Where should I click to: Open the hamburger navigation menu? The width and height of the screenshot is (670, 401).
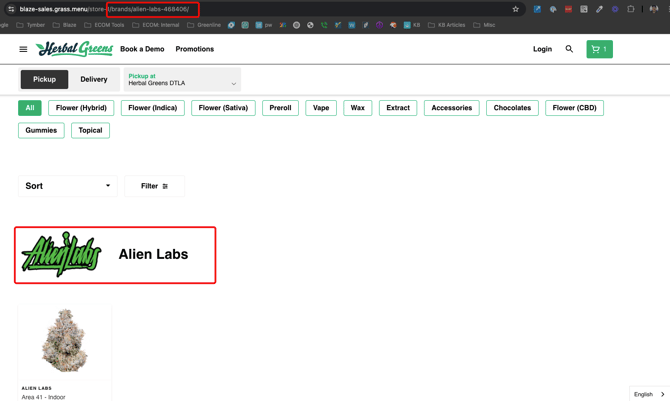23,49
